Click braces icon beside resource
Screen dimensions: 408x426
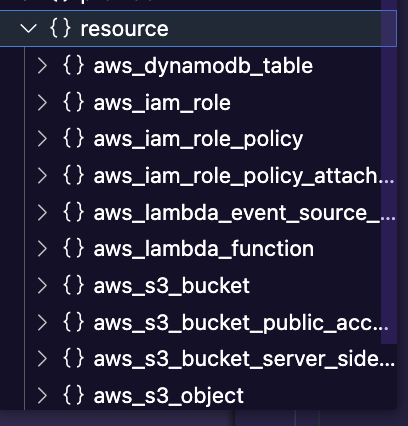pyautogui.click(x=60, y=28)
